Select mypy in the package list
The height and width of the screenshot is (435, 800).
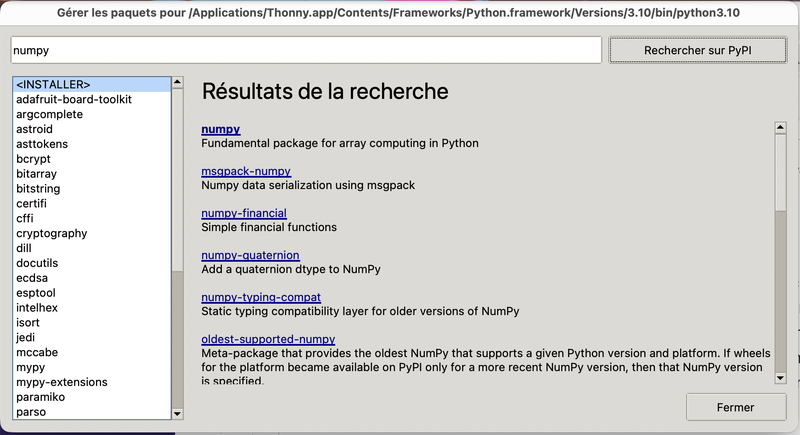click(92, 367)
